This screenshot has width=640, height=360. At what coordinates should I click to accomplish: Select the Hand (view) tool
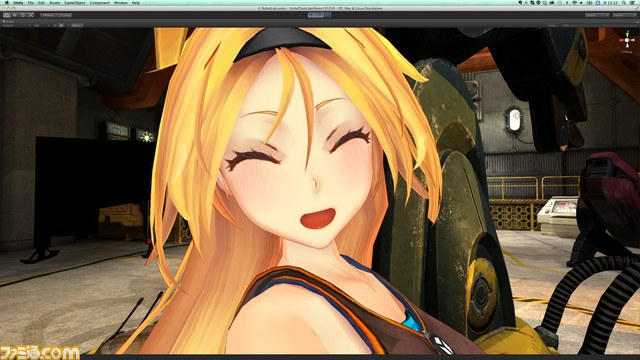[7, 15]
